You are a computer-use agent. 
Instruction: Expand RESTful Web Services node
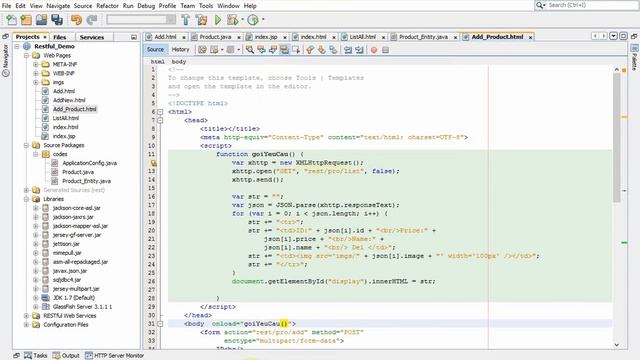26,316
